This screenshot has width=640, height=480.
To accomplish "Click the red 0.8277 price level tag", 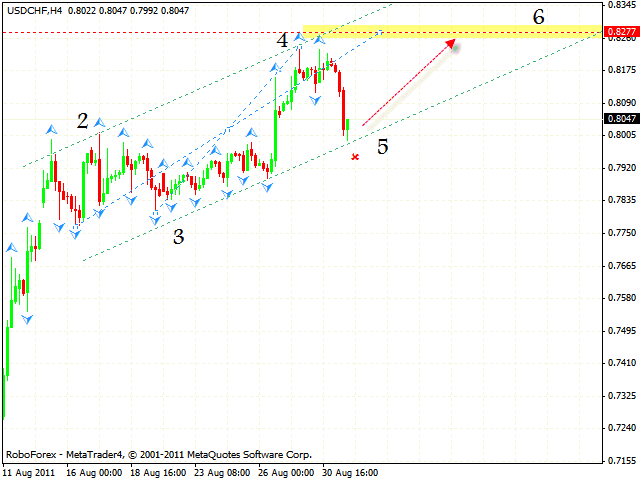I will click(x=620, y=32).
